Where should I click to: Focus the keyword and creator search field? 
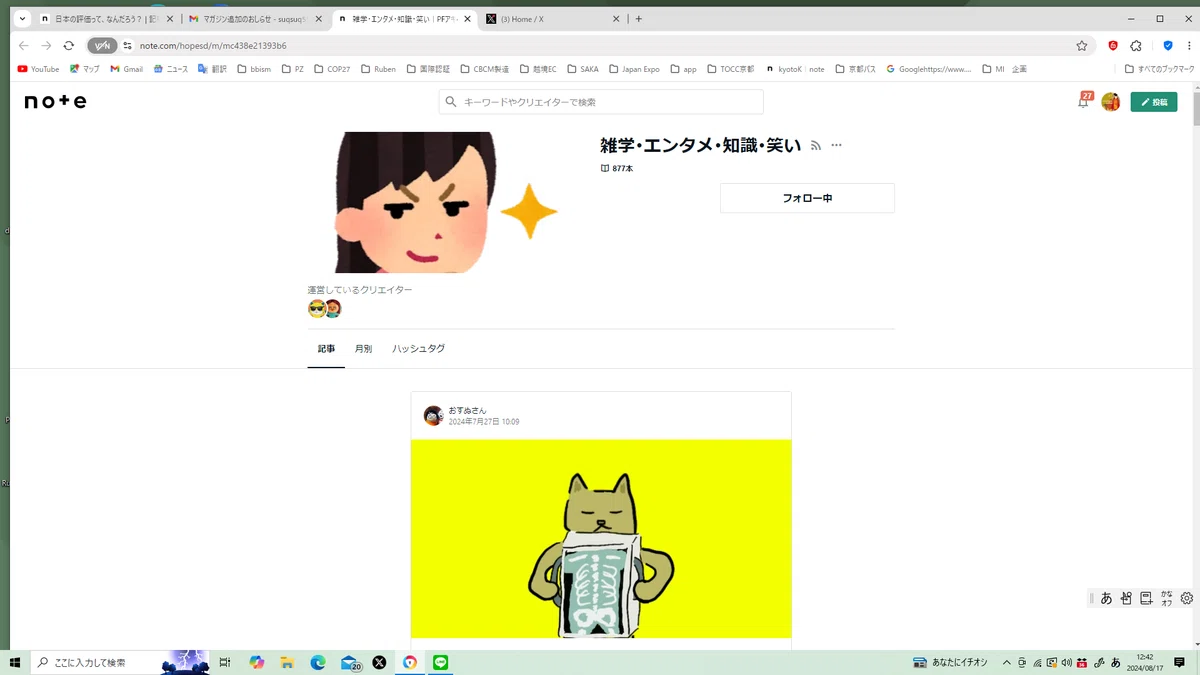point(601,102)
